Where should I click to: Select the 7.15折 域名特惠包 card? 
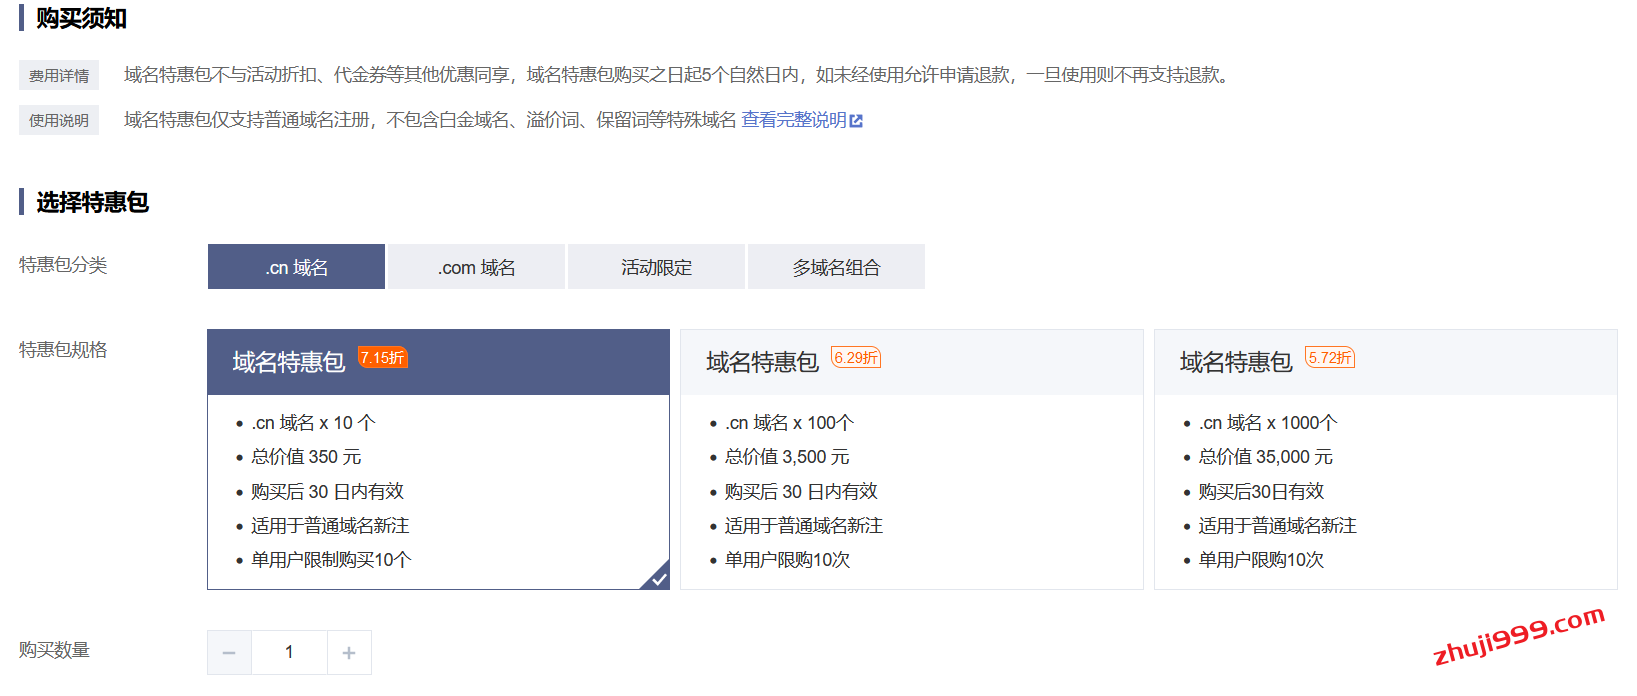(438, 459)
